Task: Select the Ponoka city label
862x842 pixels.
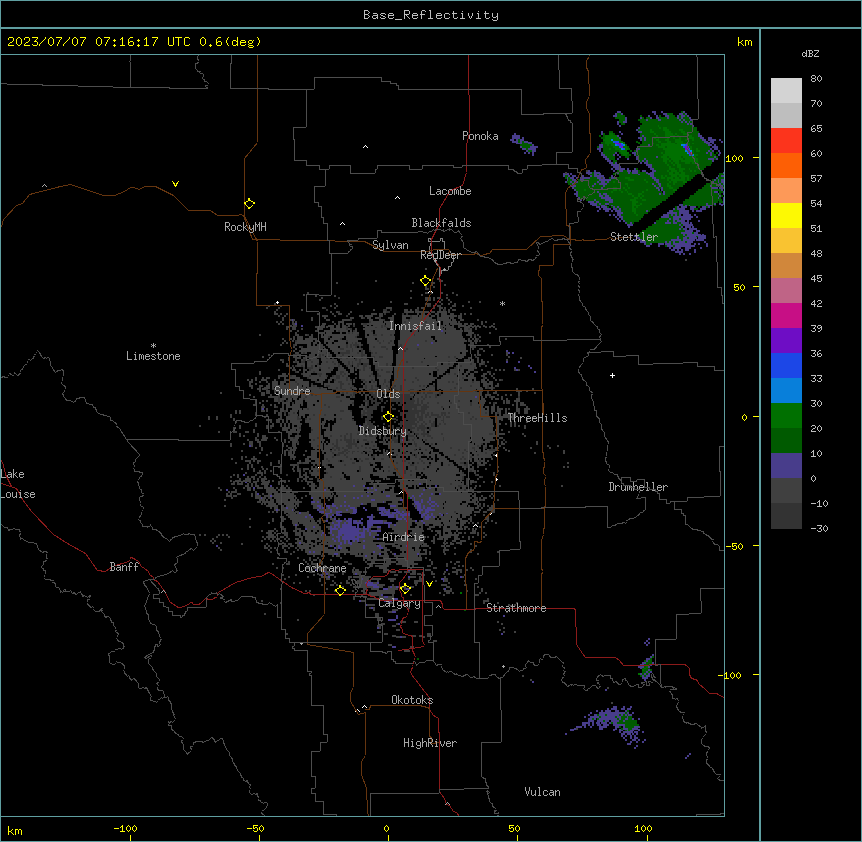Action: 480,136
